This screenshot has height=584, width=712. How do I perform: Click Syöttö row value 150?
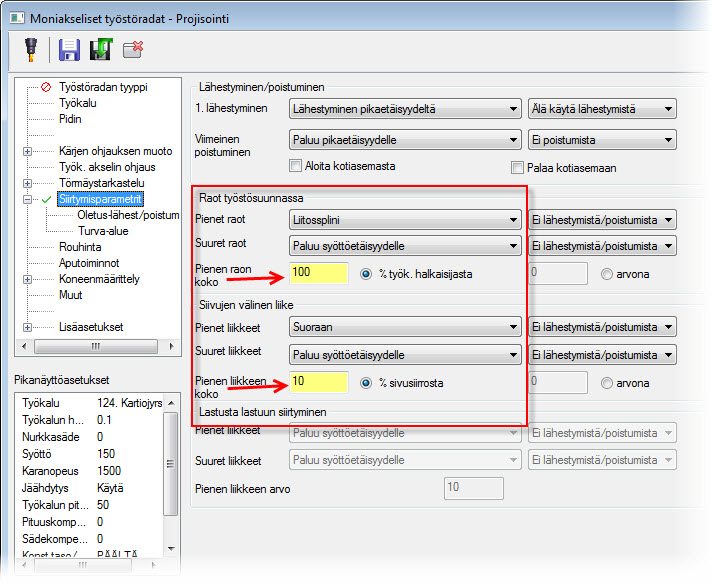[106, 454]
